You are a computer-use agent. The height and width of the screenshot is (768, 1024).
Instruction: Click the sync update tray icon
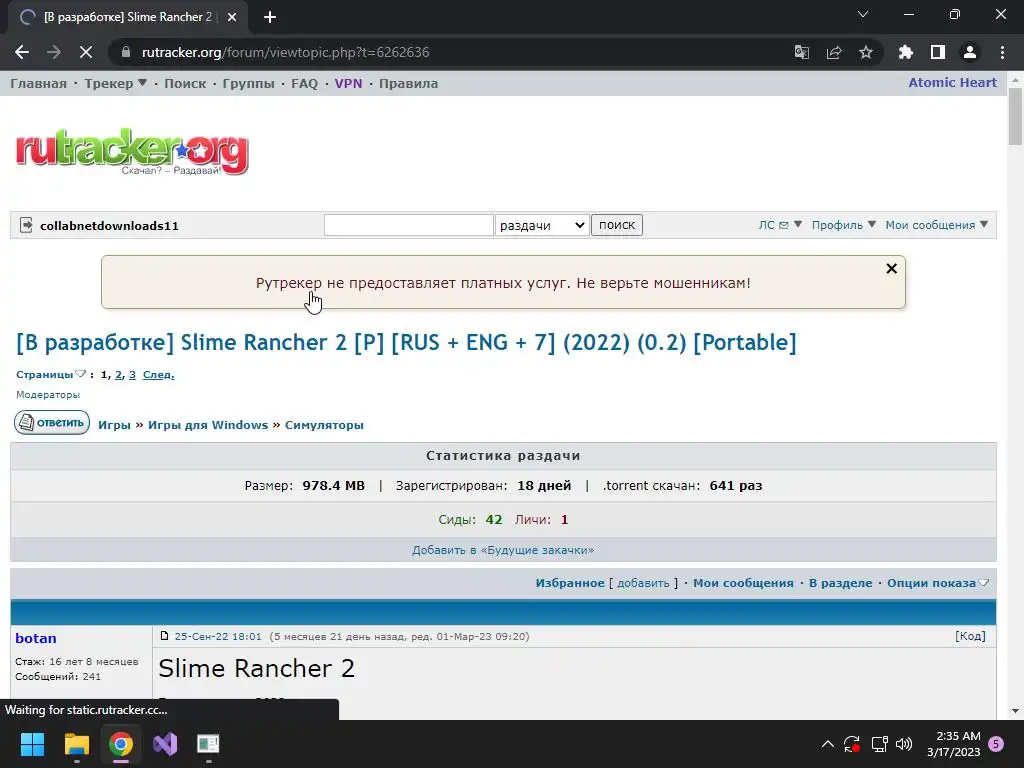[x=852, y=744]
